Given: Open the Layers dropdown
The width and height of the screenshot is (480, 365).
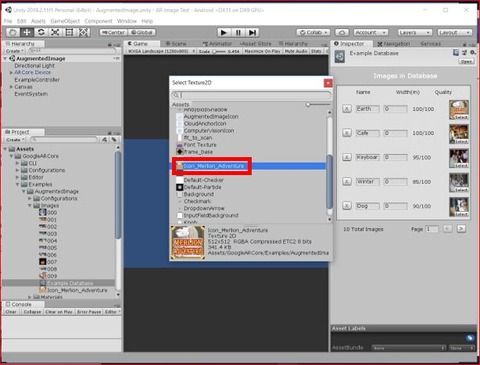Looking at the screenshot, I should [415, 32].
